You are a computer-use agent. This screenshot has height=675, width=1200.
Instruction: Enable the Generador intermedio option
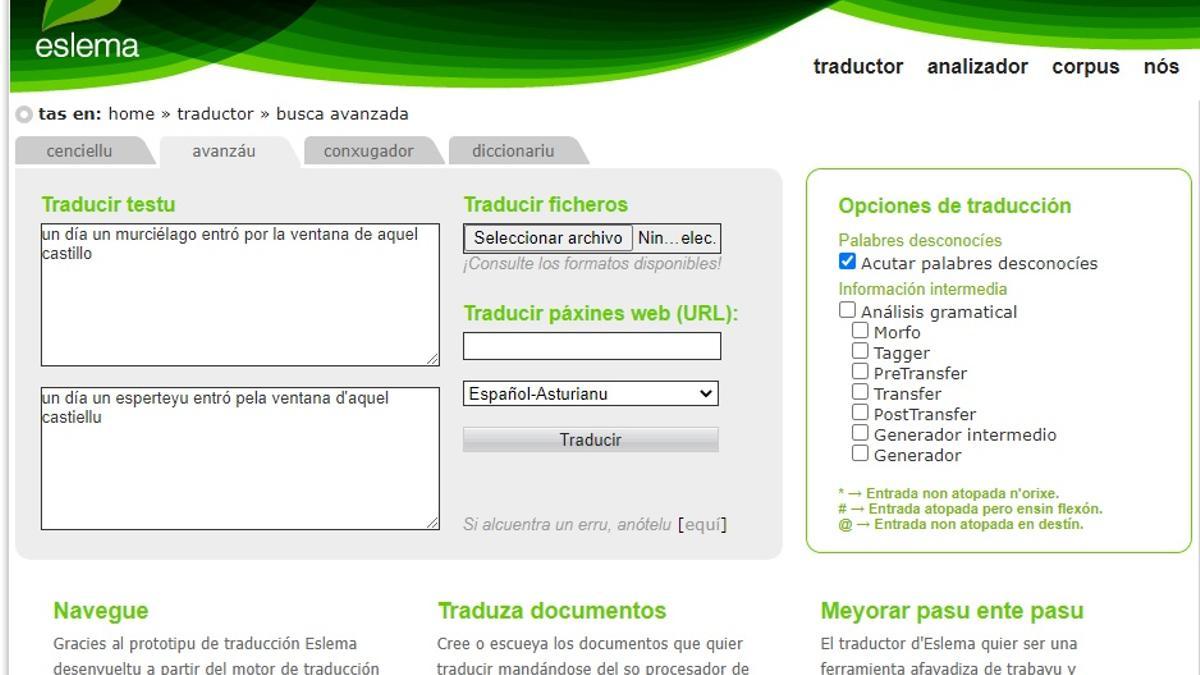pyautogui.click(x=860, y=432)
